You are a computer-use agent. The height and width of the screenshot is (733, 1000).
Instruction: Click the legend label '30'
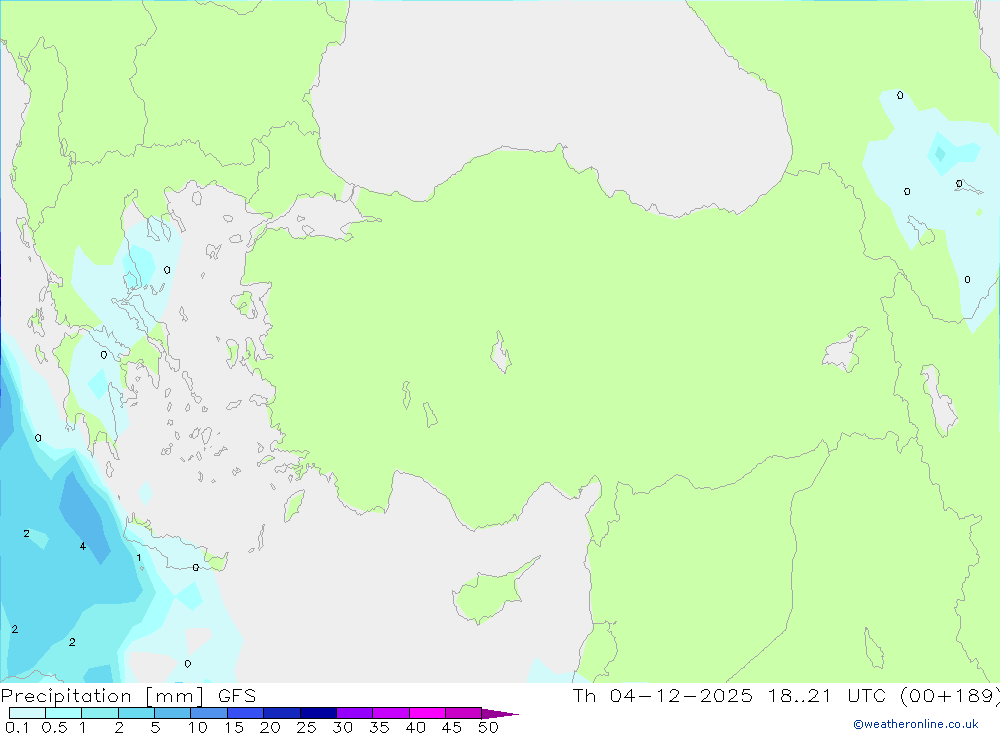[342, 727]
